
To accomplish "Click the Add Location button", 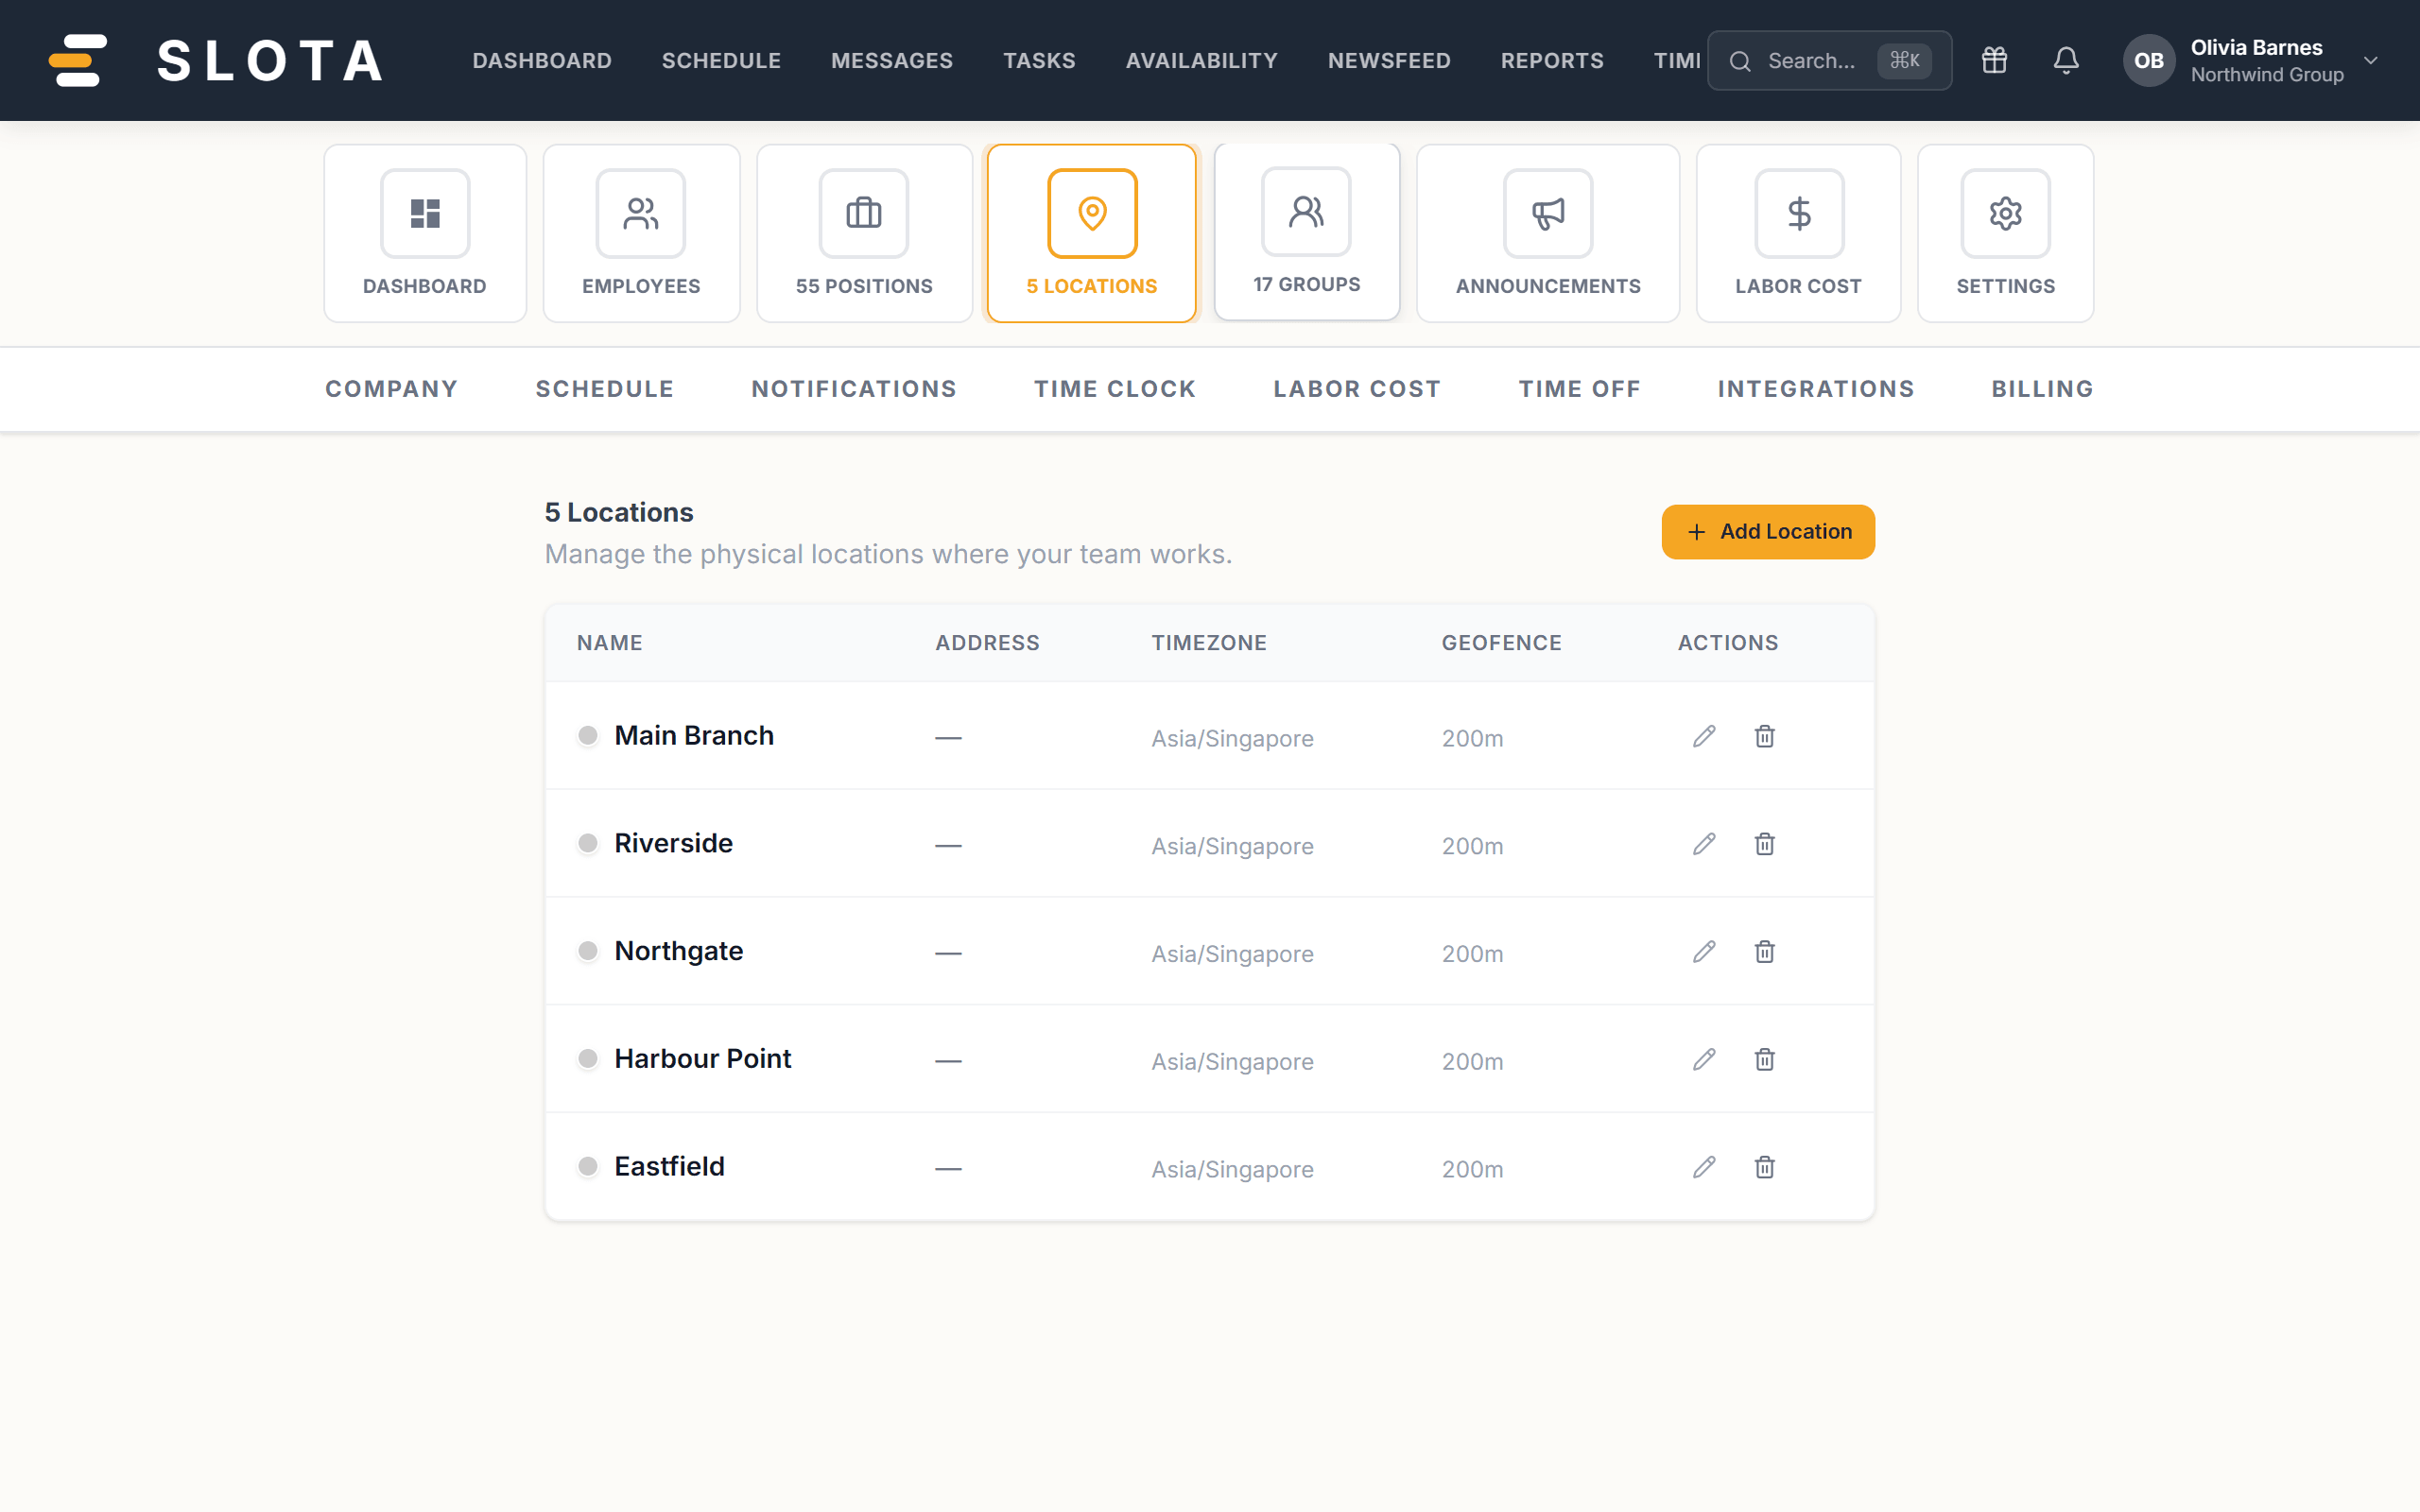I will click(1767, 532).
